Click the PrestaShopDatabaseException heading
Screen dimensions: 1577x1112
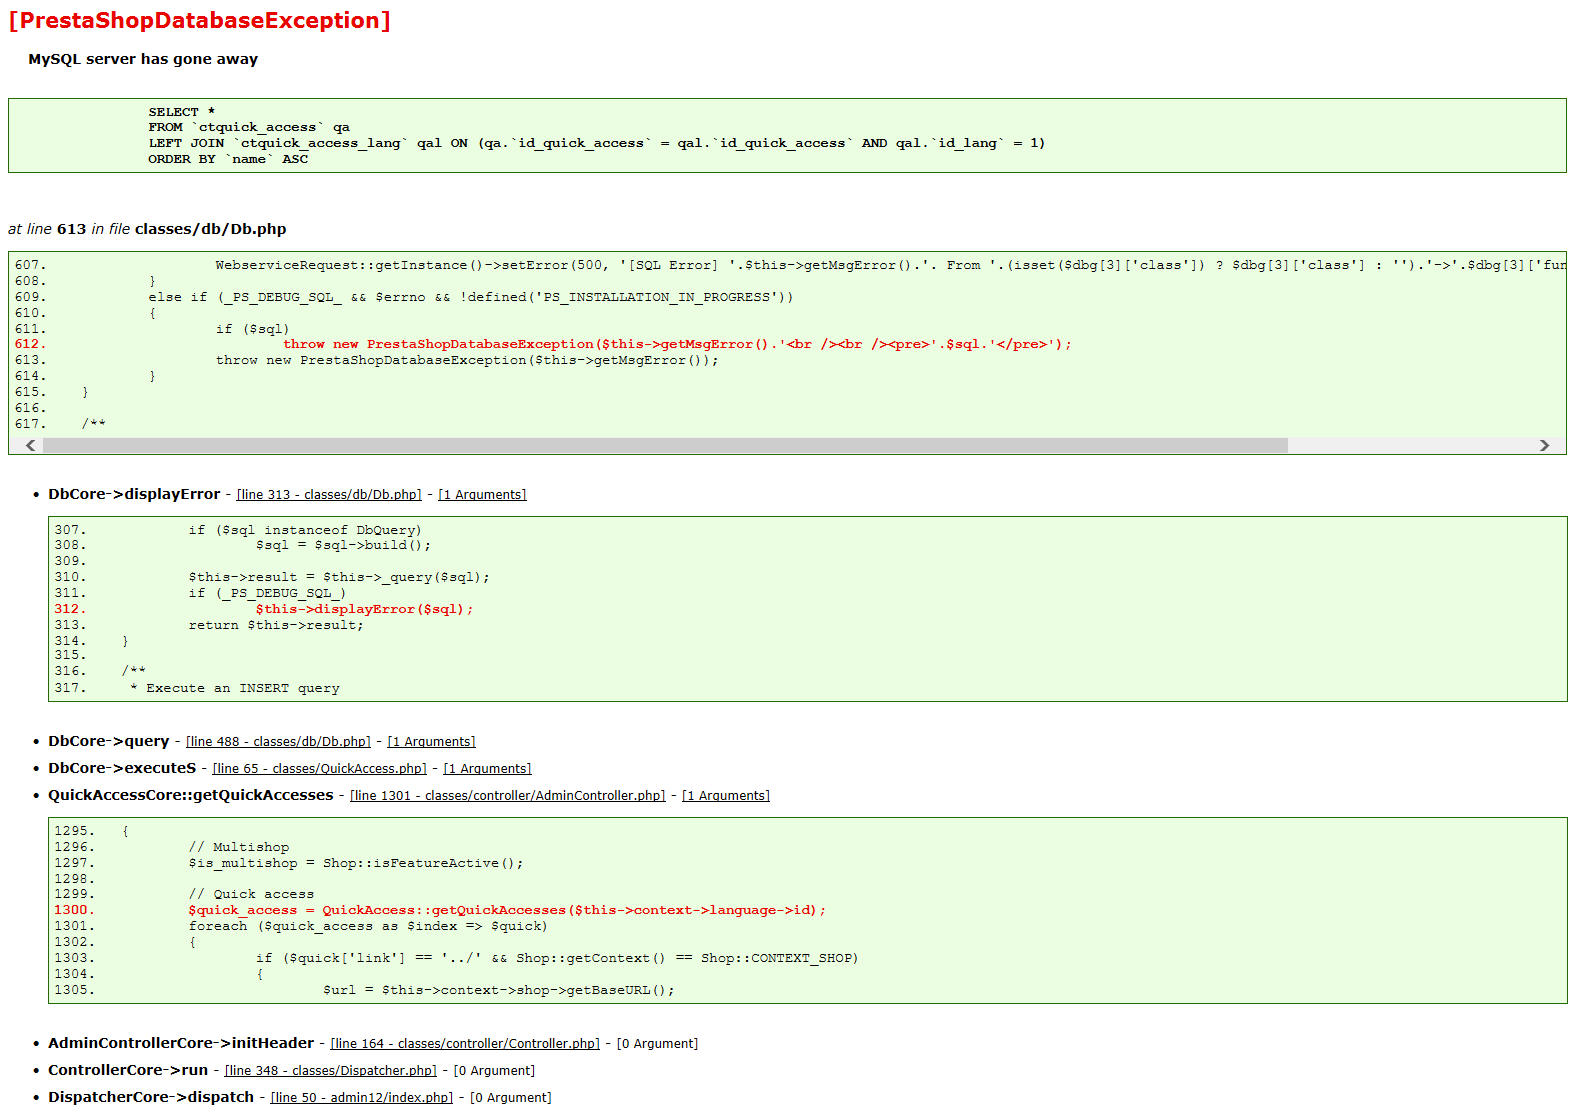(199, 20)
